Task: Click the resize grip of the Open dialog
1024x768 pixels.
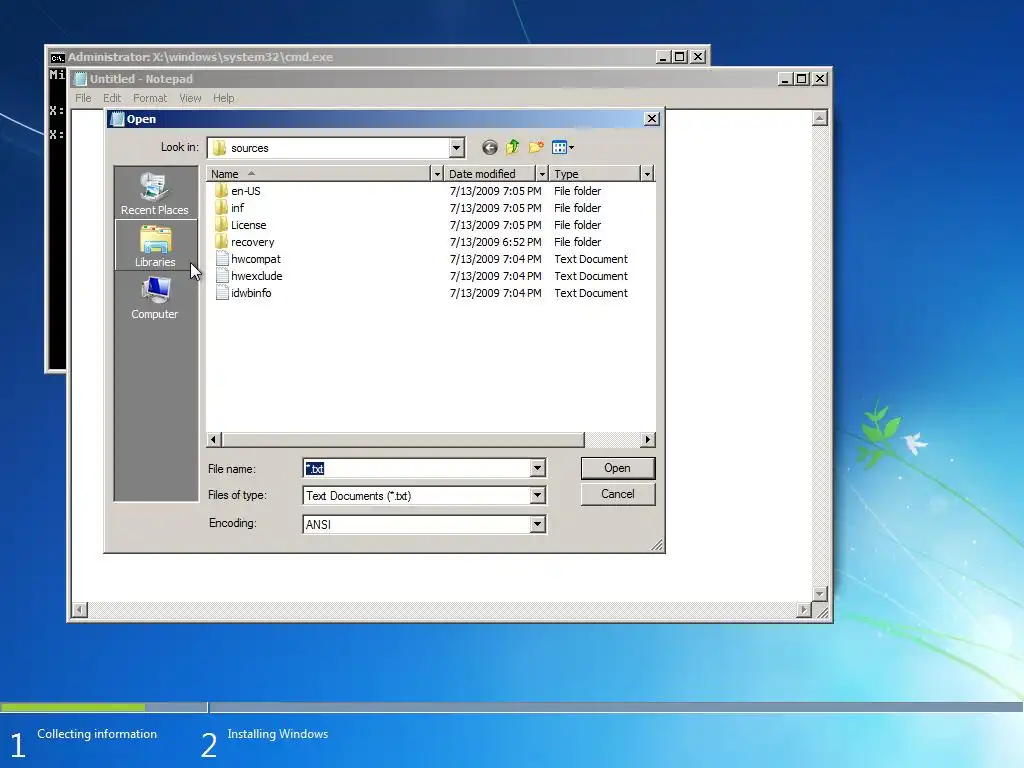Action: pyautogui.click(x=657, y=545)
